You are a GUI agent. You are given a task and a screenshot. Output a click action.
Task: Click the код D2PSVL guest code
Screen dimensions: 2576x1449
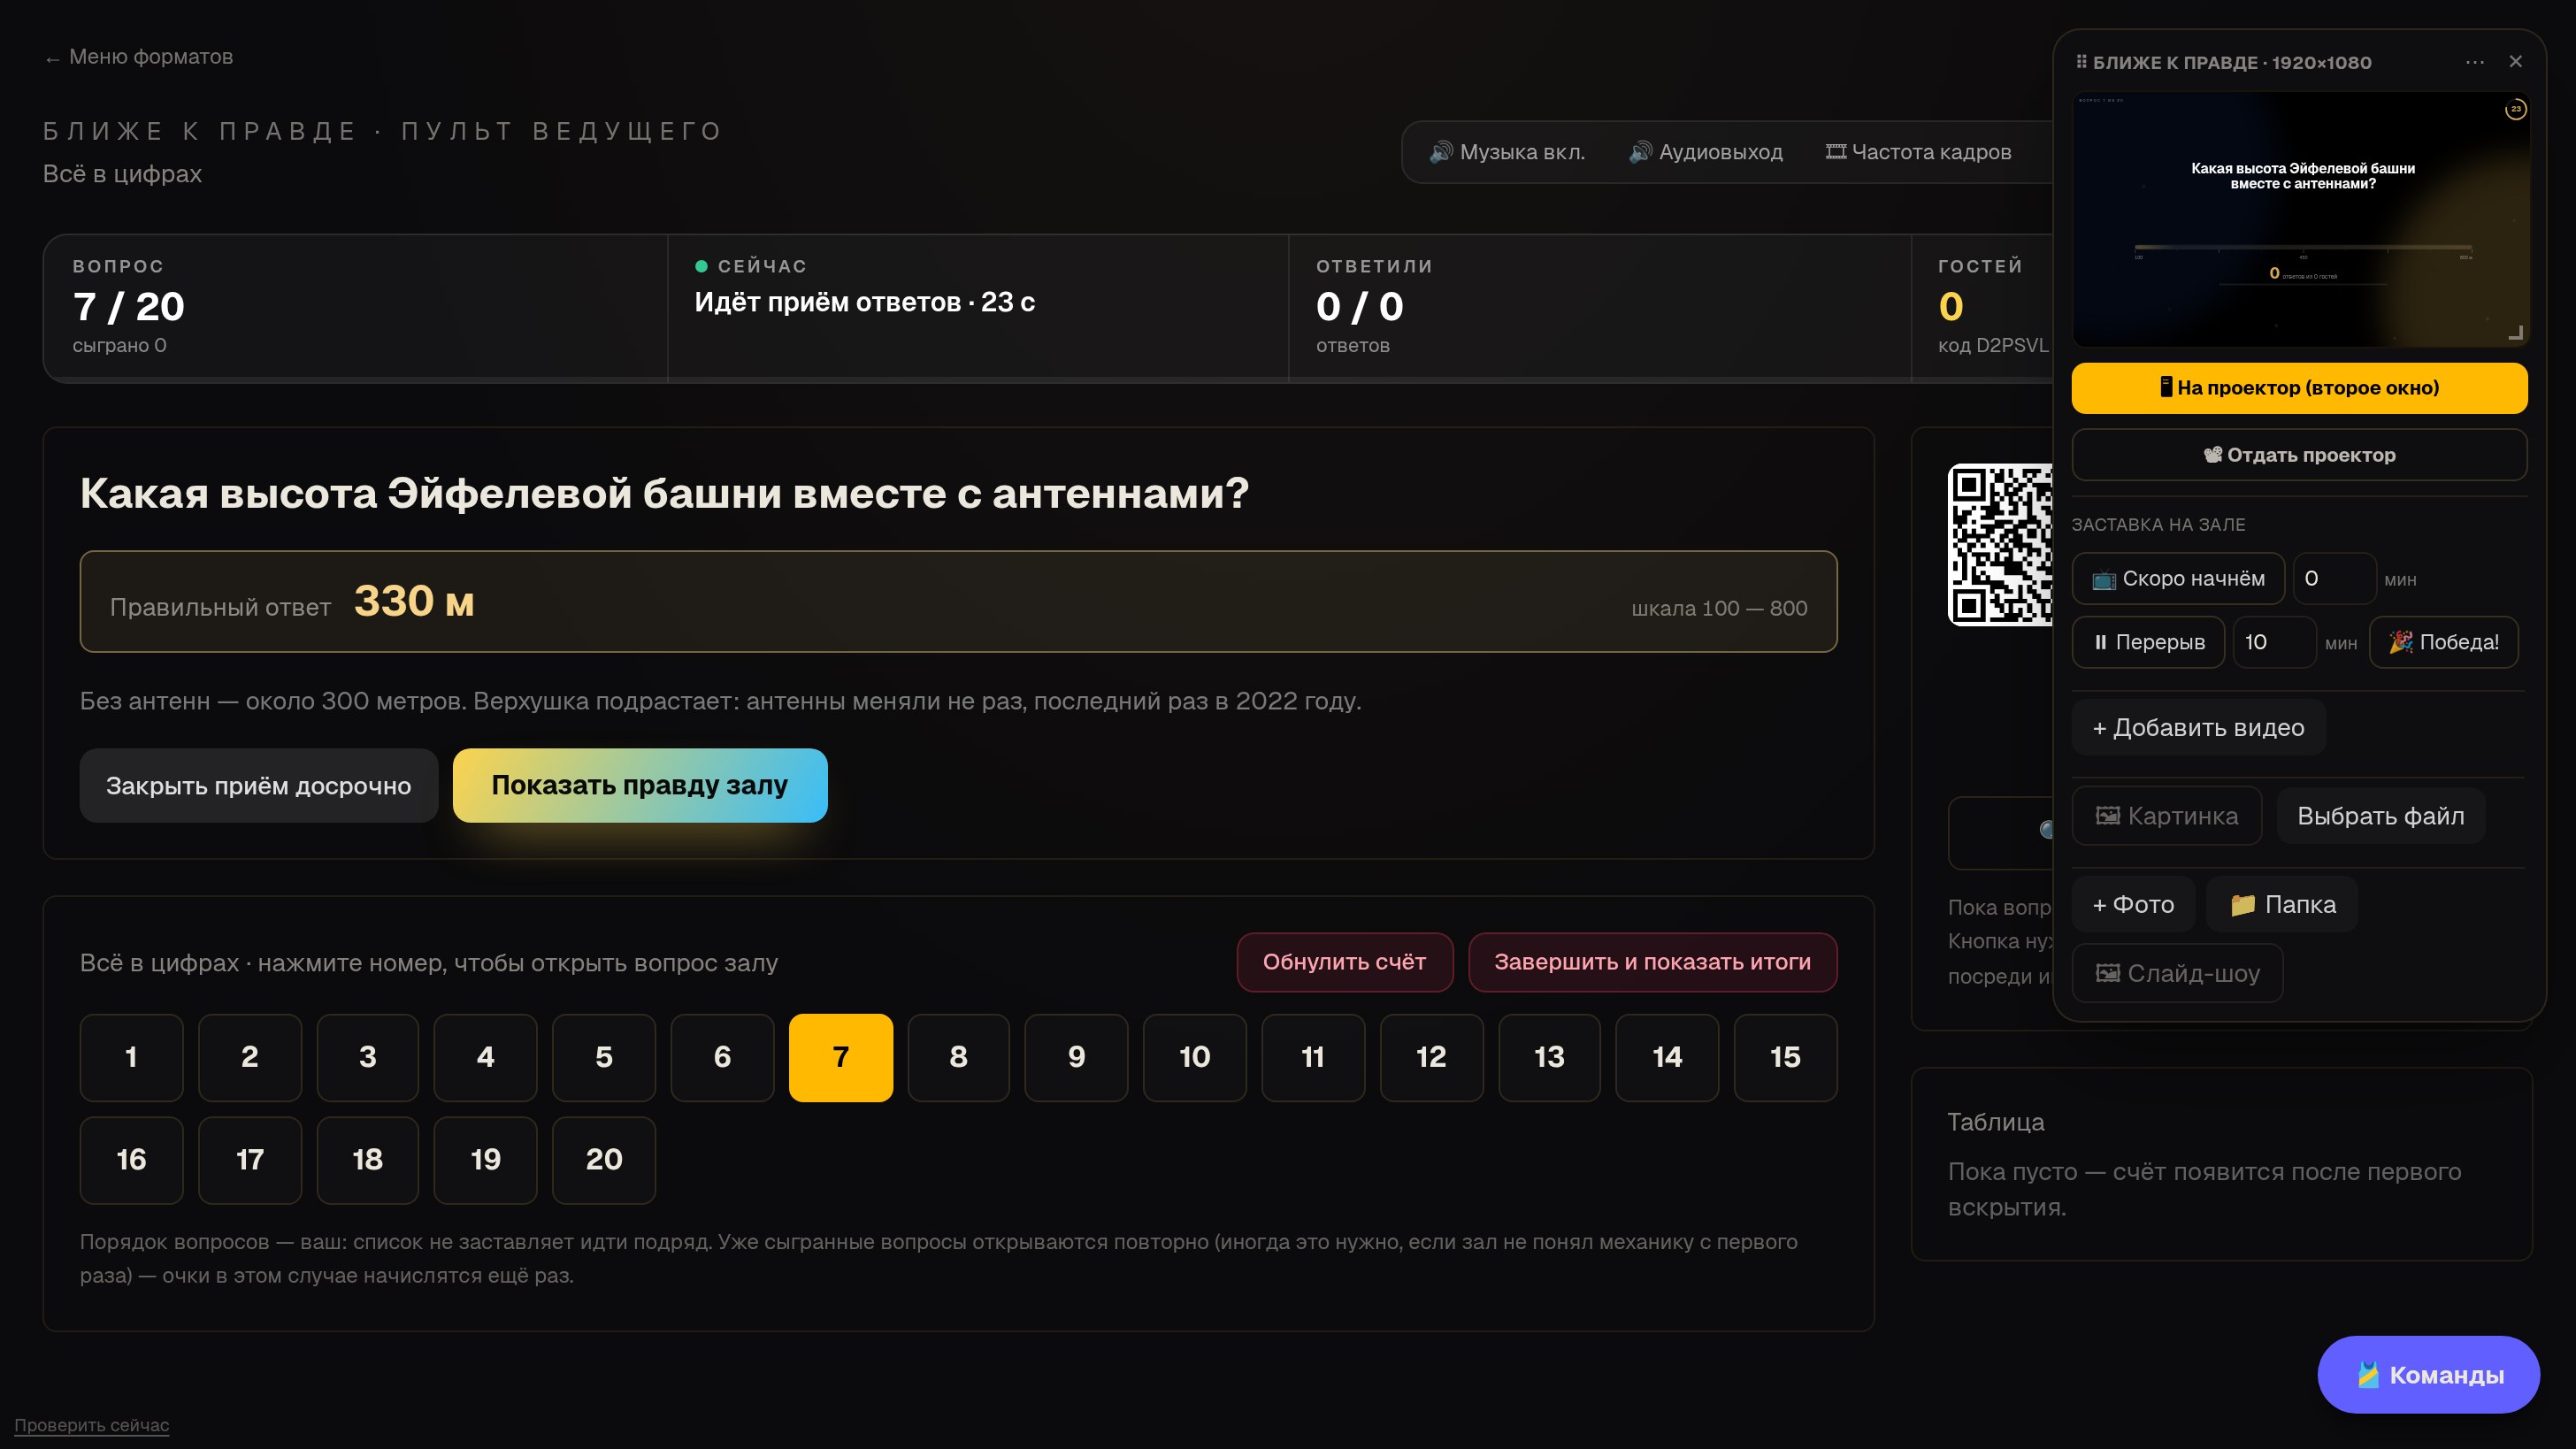[1993, 345]
